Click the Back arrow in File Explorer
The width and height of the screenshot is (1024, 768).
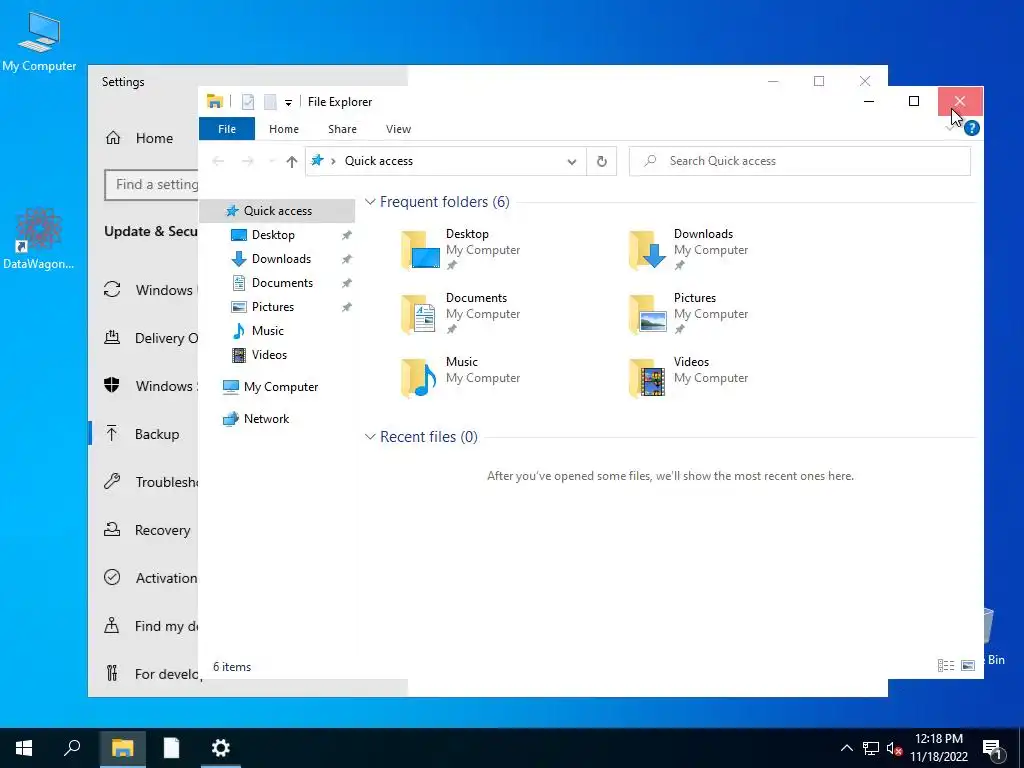(219, 161)
